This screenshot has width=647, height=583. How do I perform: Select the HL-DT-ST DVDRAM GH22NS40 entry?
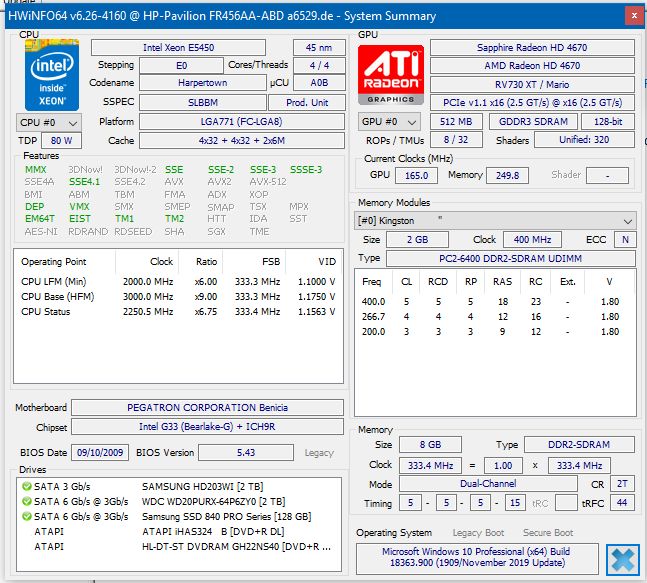[x=178, y=546]
